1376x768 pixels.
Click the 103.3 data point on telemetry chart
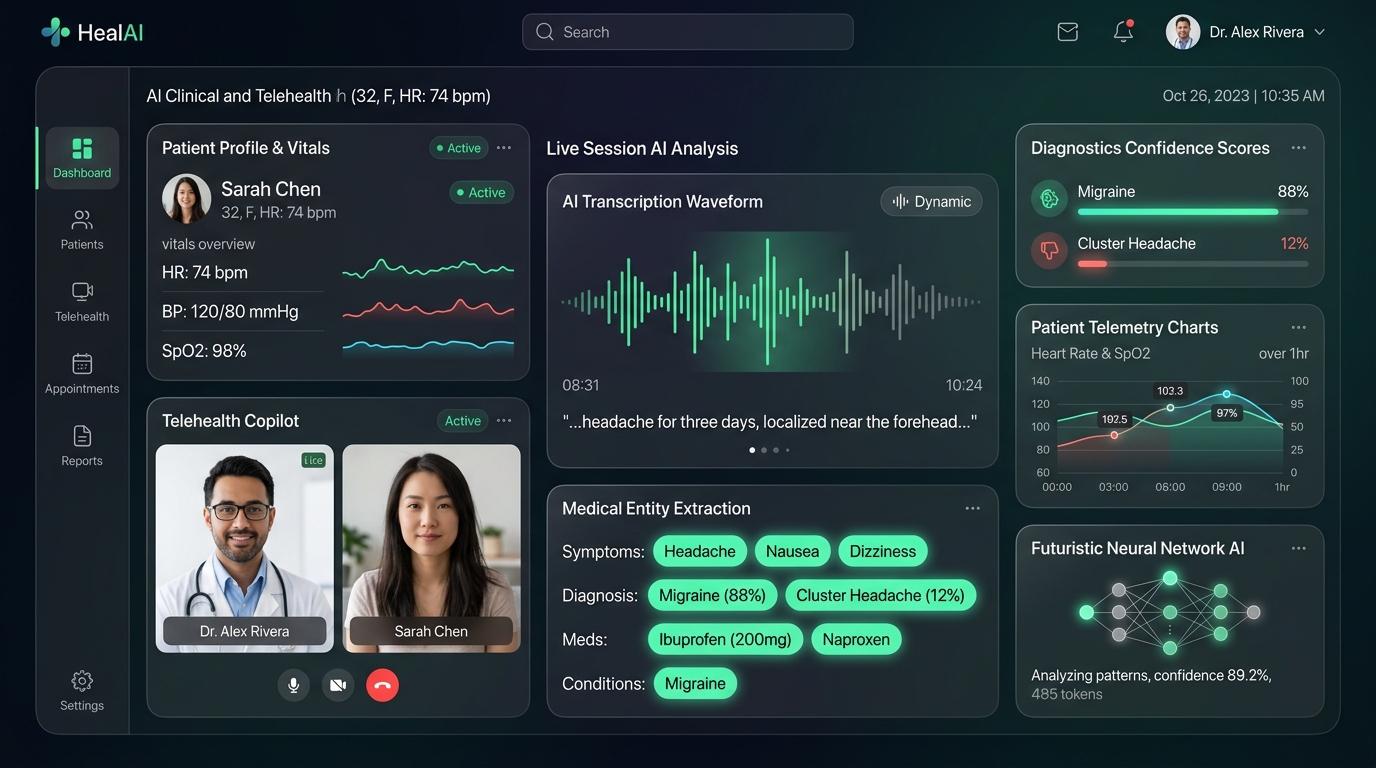point(1171,408)
